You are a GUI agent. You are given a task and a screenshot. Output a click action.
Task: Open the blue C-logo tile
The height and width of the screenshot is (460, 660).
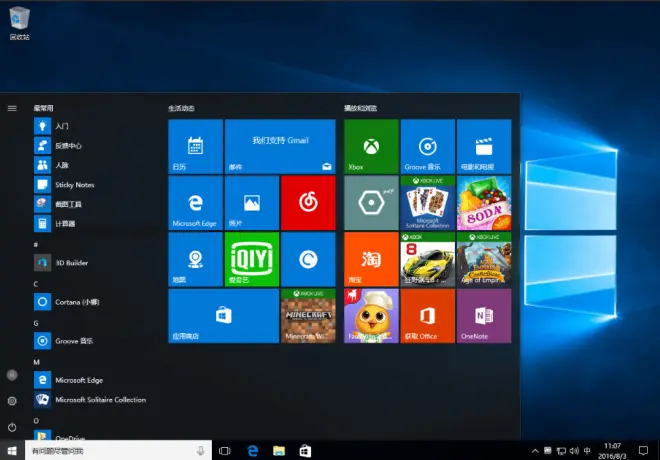click(308, 259)
